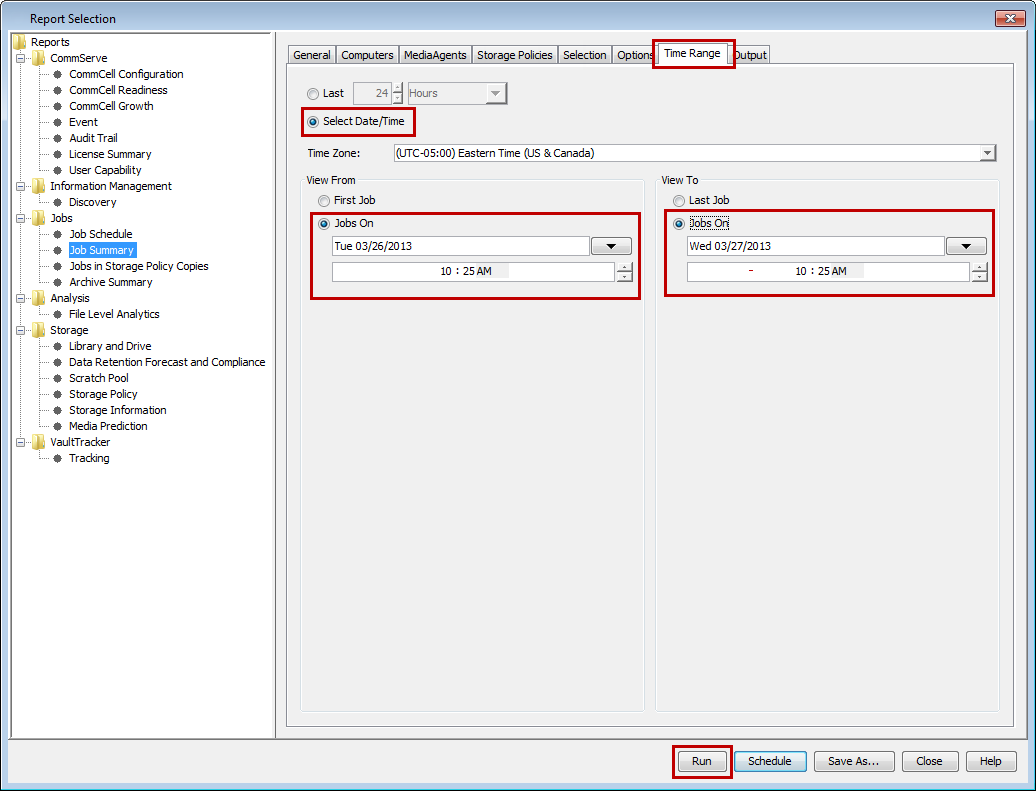Switch to the MediaAgents tab
Screen dimensions: 1036x791
click(435, 55)
